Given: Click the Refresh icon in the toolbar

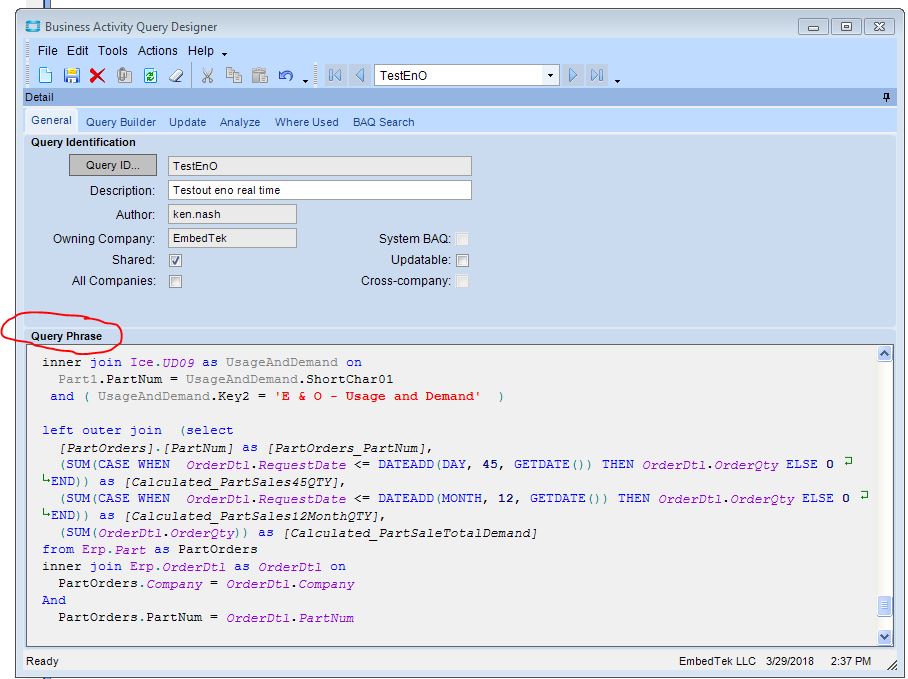Looking at the screenshot, I should coord(150,75).
